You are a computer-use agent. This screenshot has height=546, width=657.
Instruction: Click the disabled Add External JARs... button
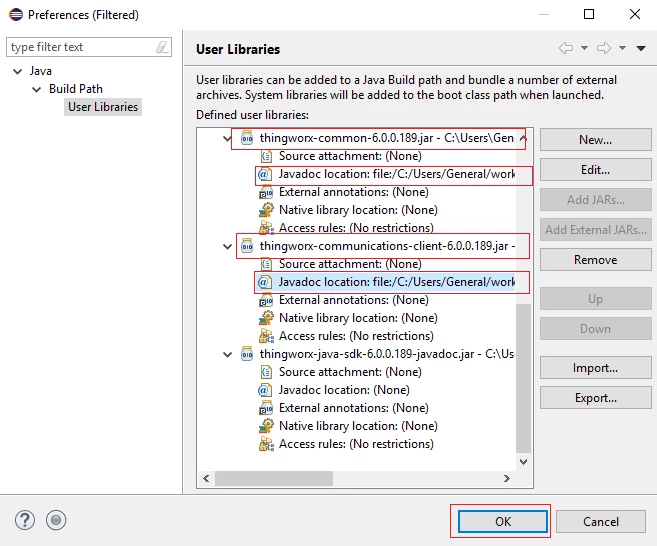click(595, 230)
